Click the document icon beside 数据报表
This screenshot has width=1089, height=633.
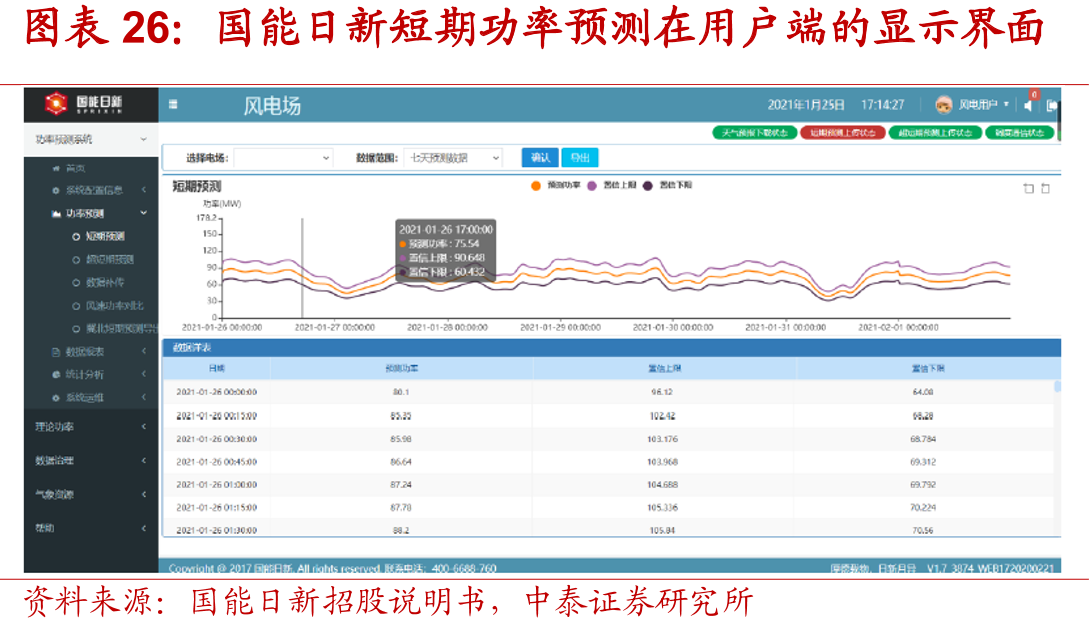(x=56, y=352)
